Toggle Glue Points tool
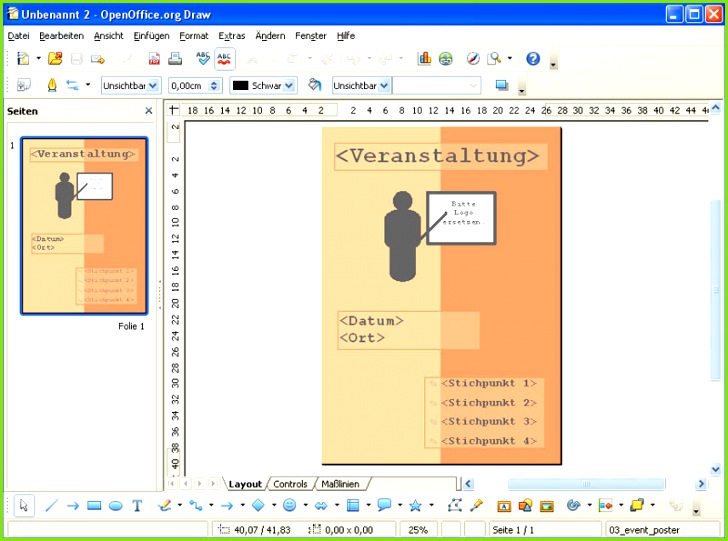This screenshot has width=728, height=541. [x=476, y=505]
